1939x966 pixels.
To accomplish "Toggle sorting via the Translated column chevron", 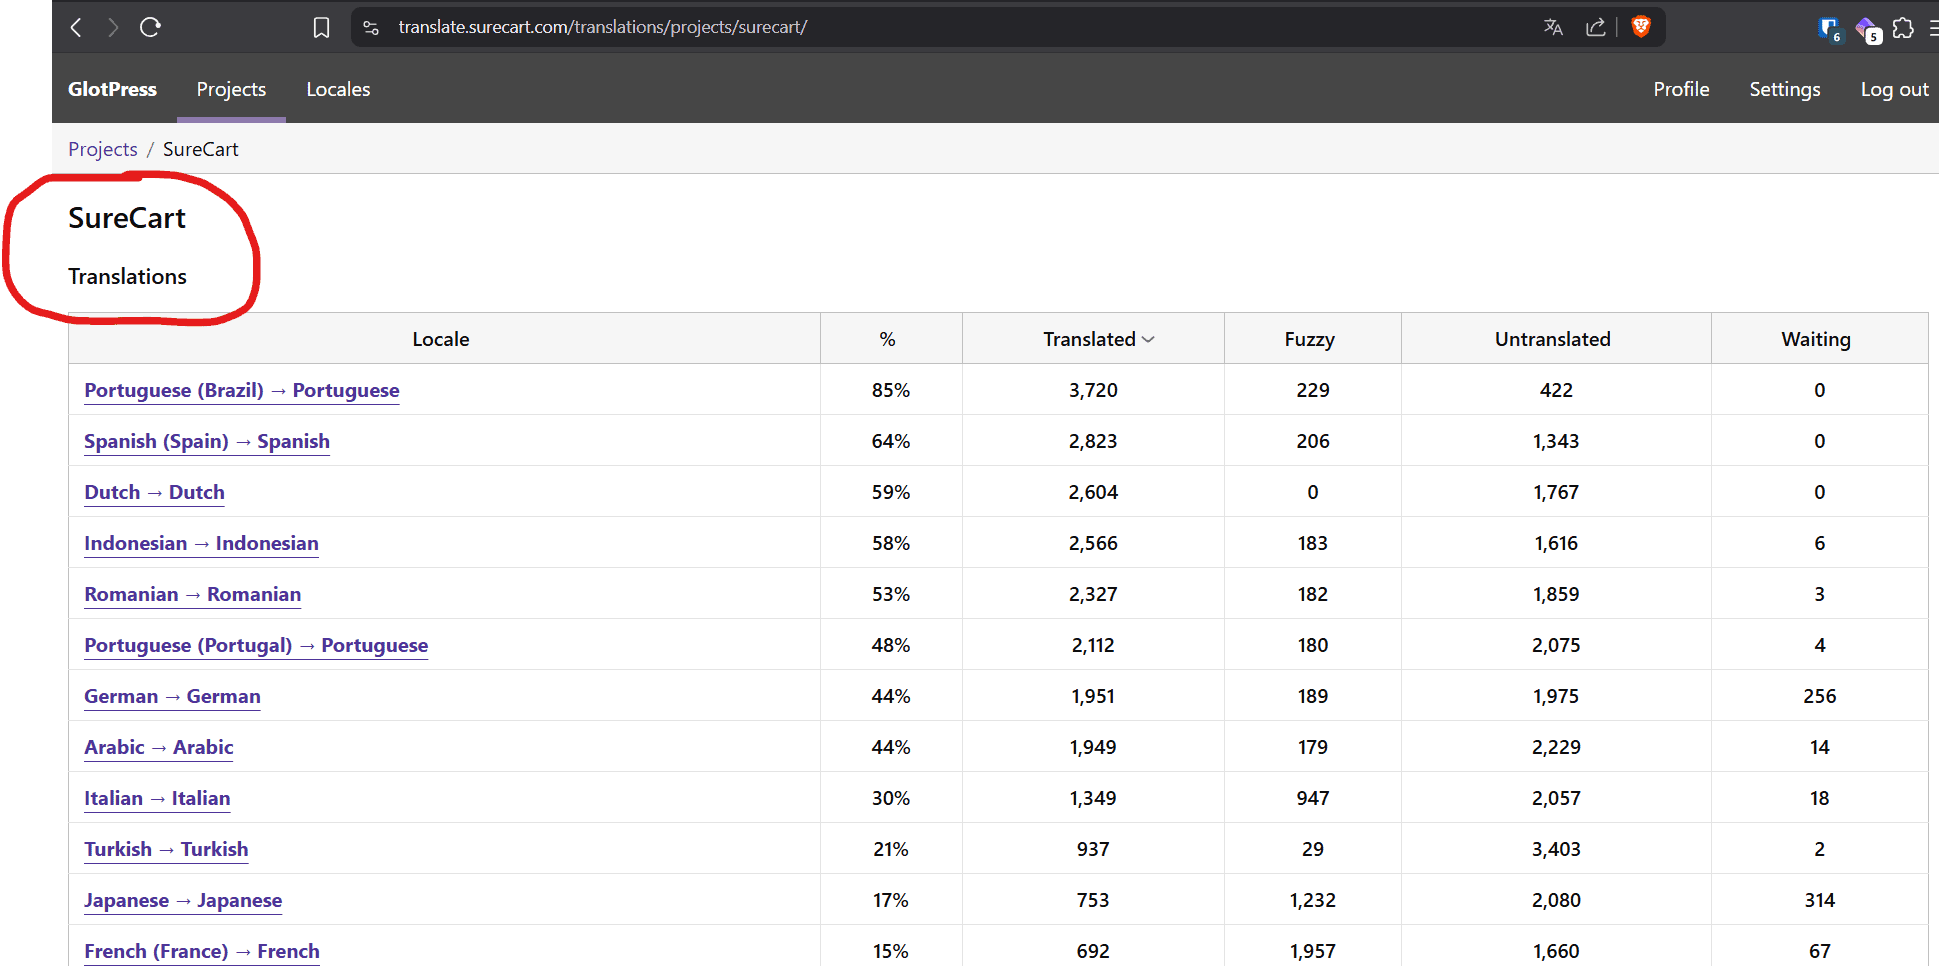I will point(1148,339).
